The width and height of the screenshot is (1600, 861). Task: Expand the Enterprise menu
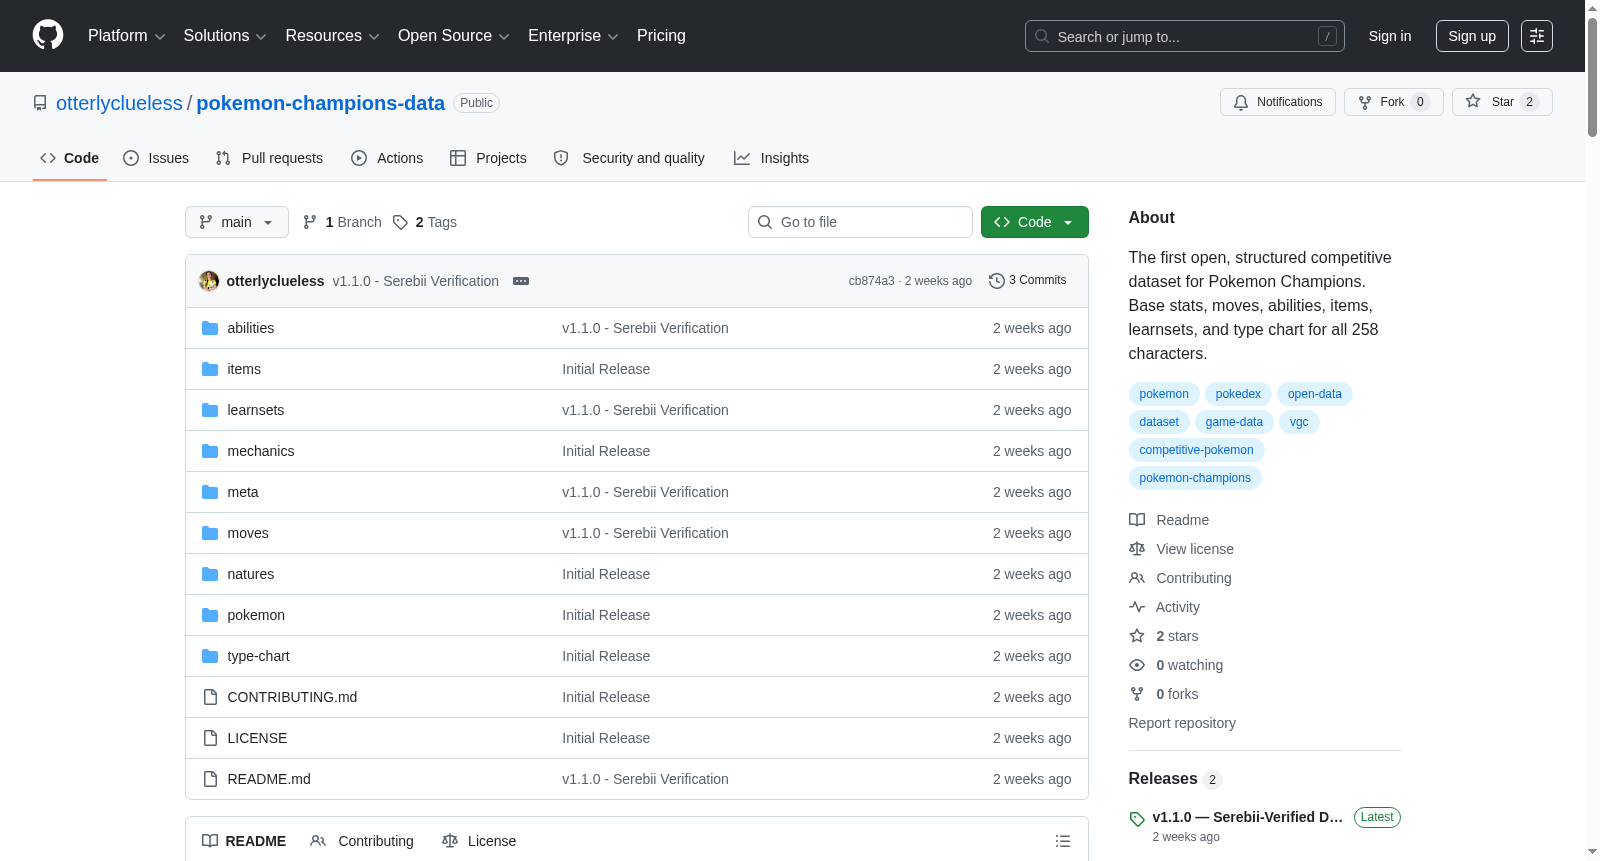coord(573,36)
